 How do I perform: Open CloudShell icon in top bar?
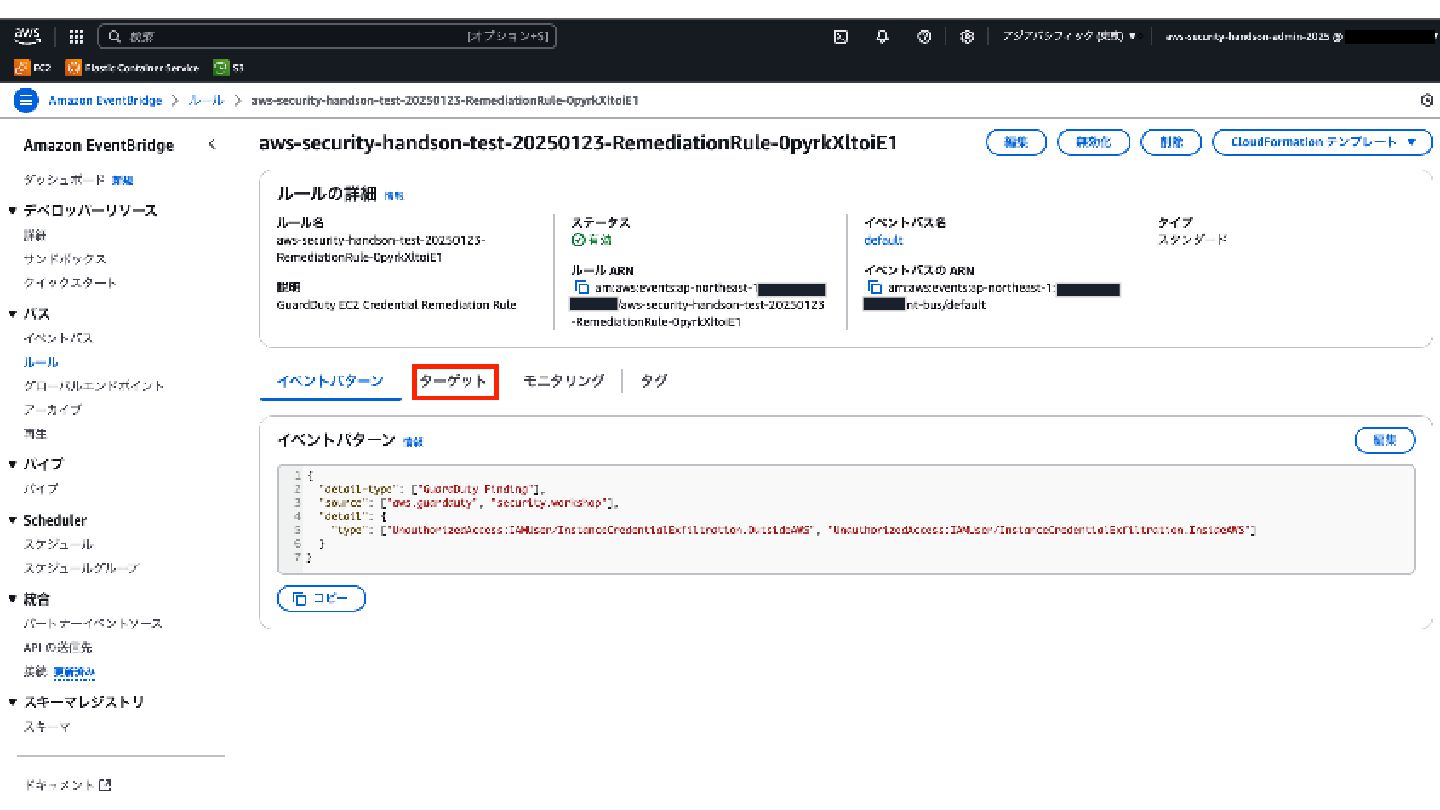pyautogui.click(x=841, y=37)
